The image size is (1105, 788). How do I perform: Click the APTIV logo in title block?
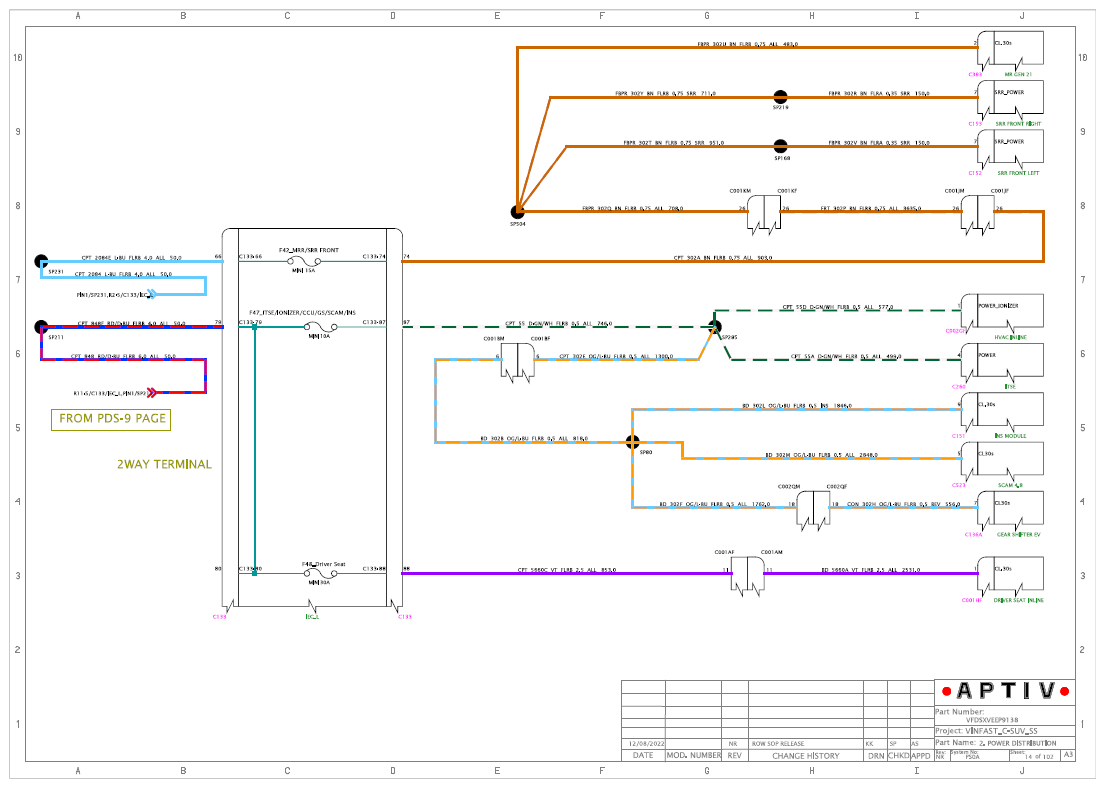click(1006, 691)
